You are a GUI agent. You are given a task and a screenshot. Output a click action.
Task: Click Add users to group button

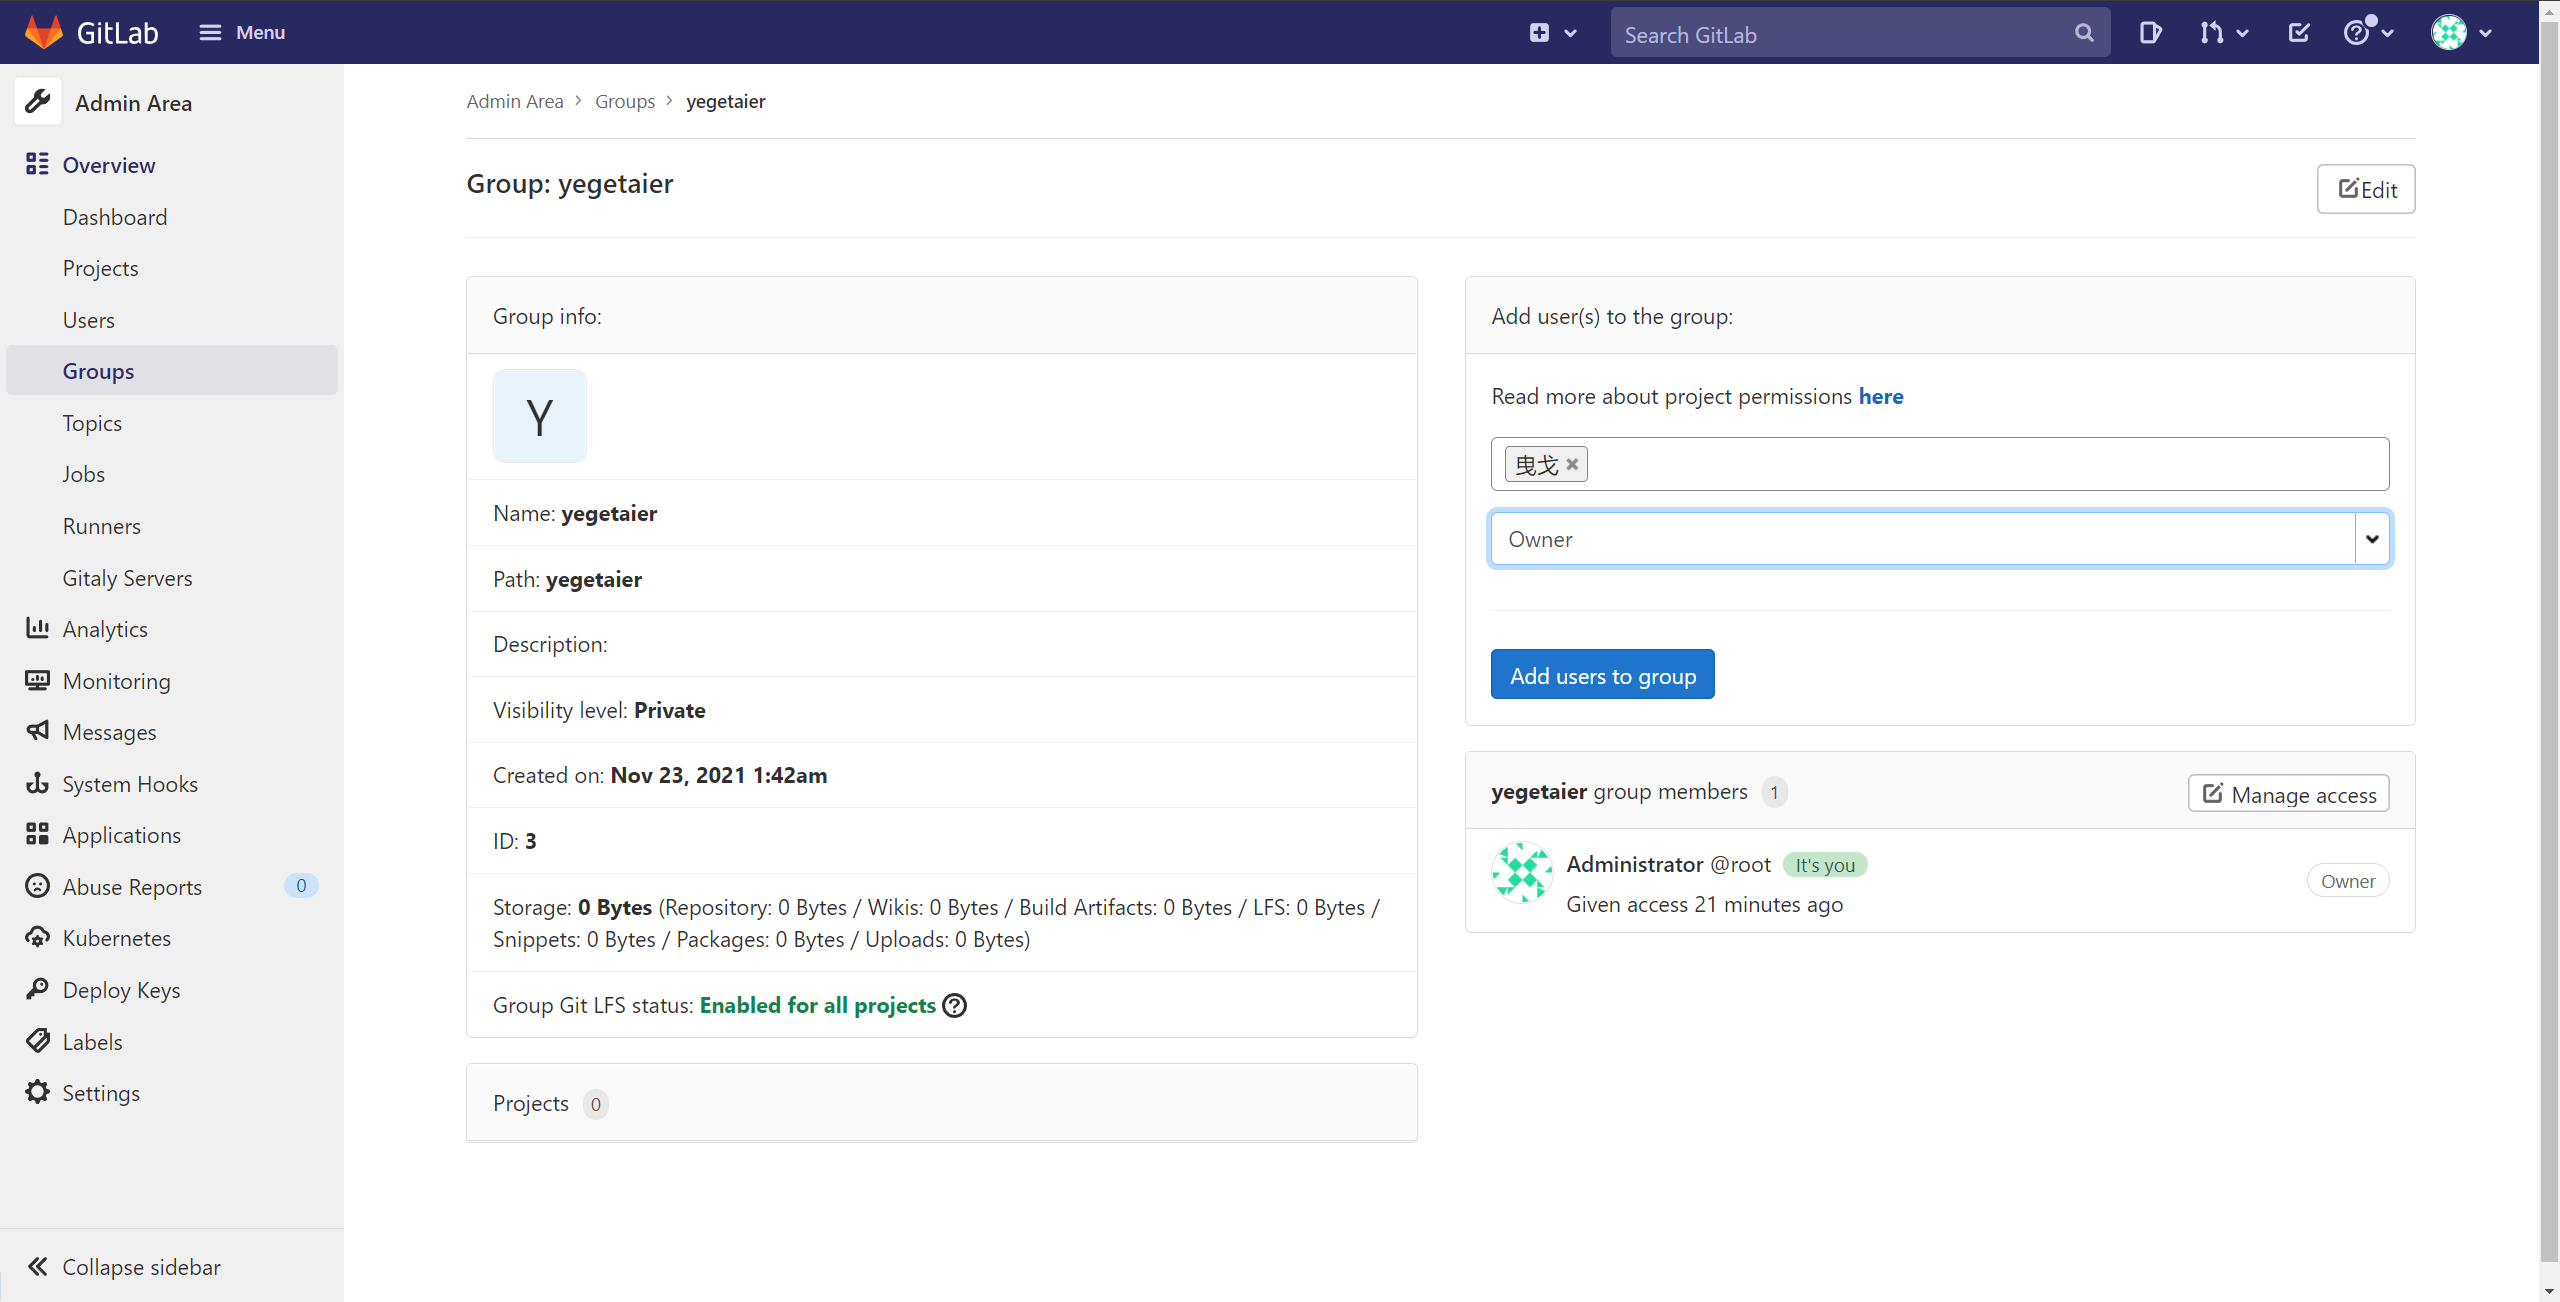click(1602, 675)
